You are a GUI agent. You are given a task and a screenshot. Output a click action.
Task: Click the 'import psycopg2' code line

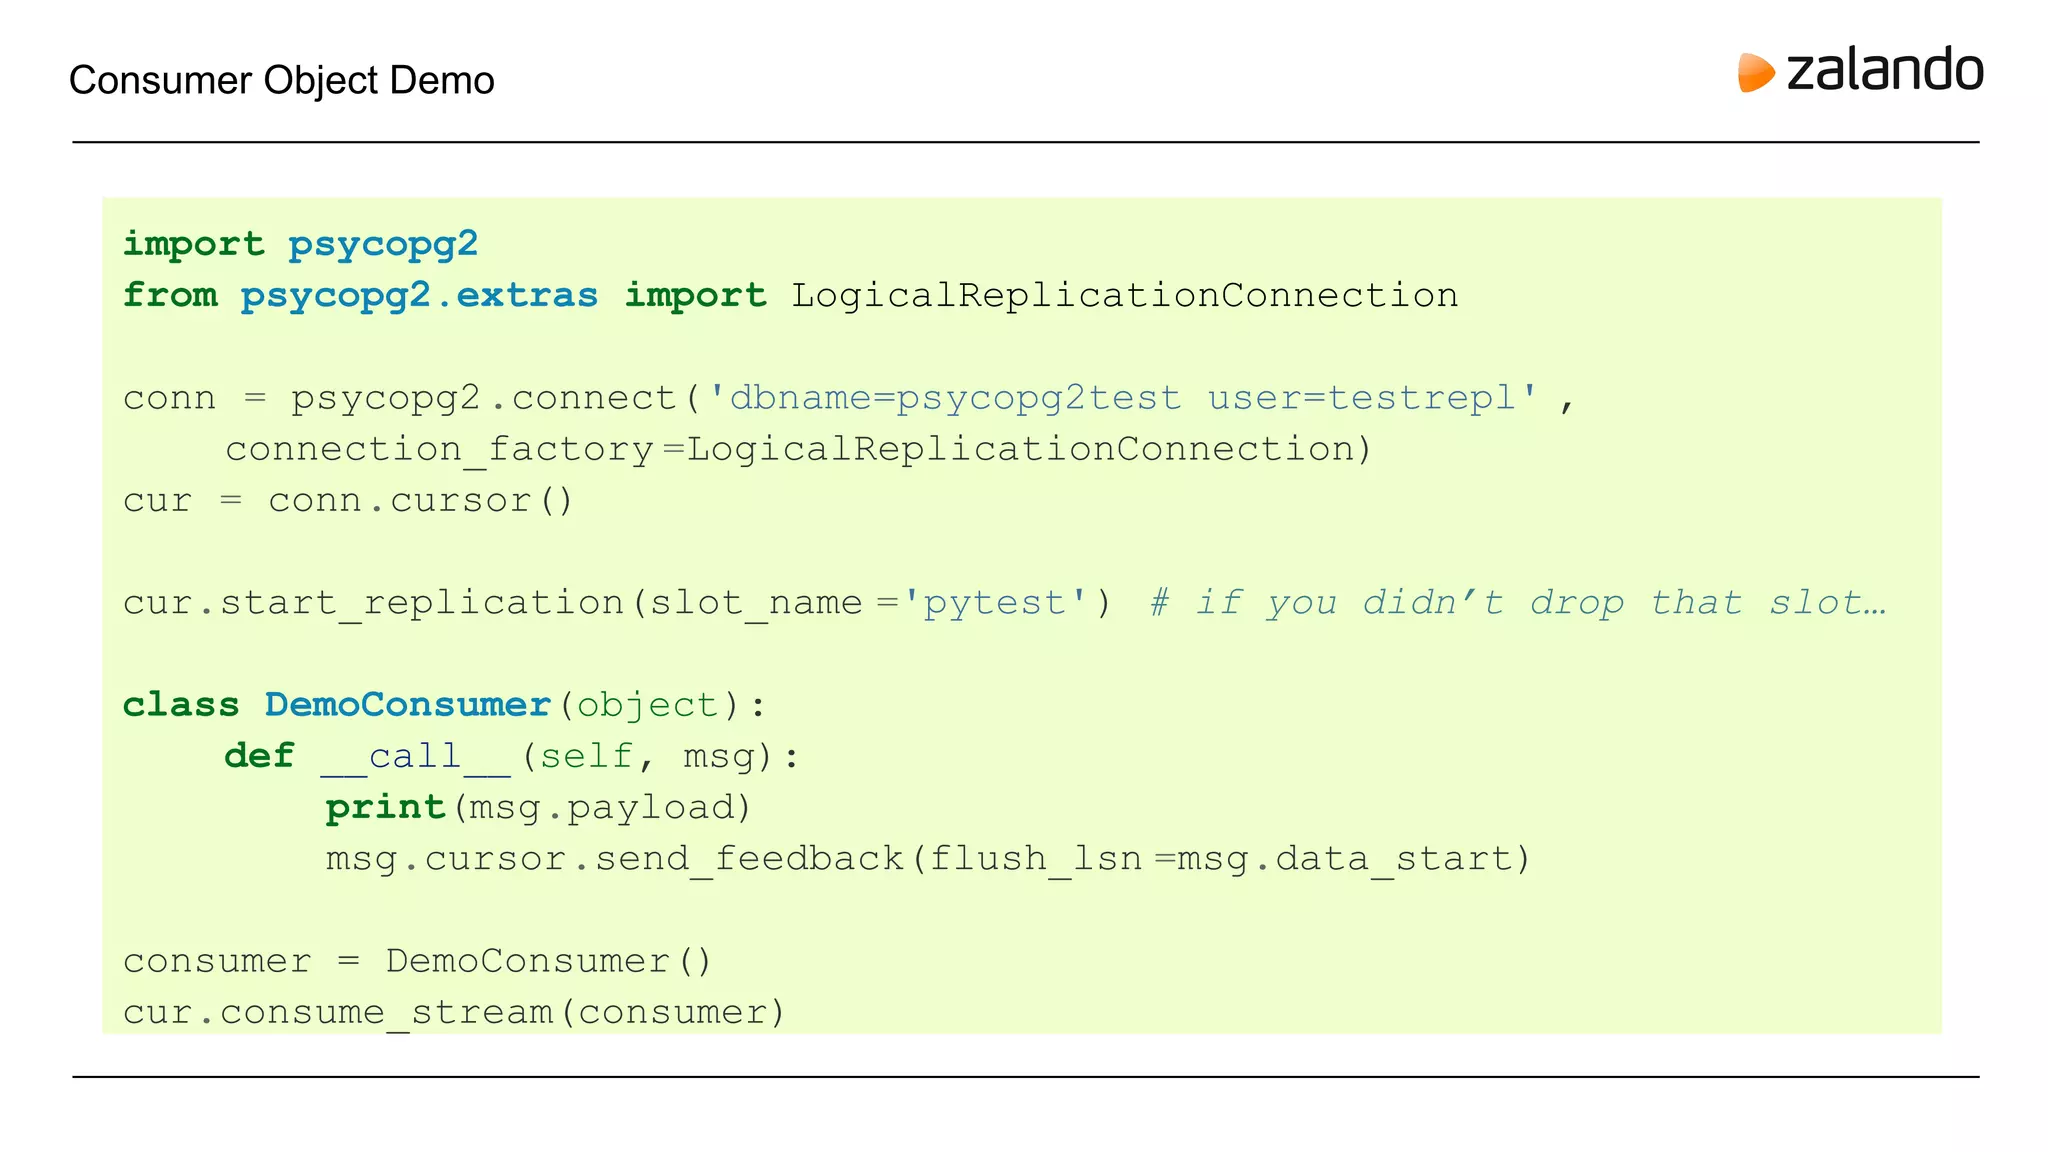point(301,244)
